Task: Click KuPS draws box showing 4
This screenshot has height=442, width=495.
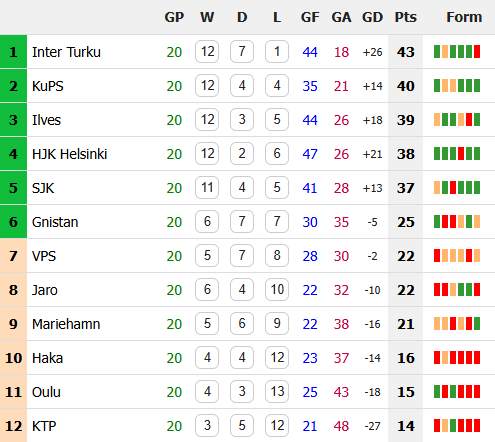Action: (x=242, y=86)
